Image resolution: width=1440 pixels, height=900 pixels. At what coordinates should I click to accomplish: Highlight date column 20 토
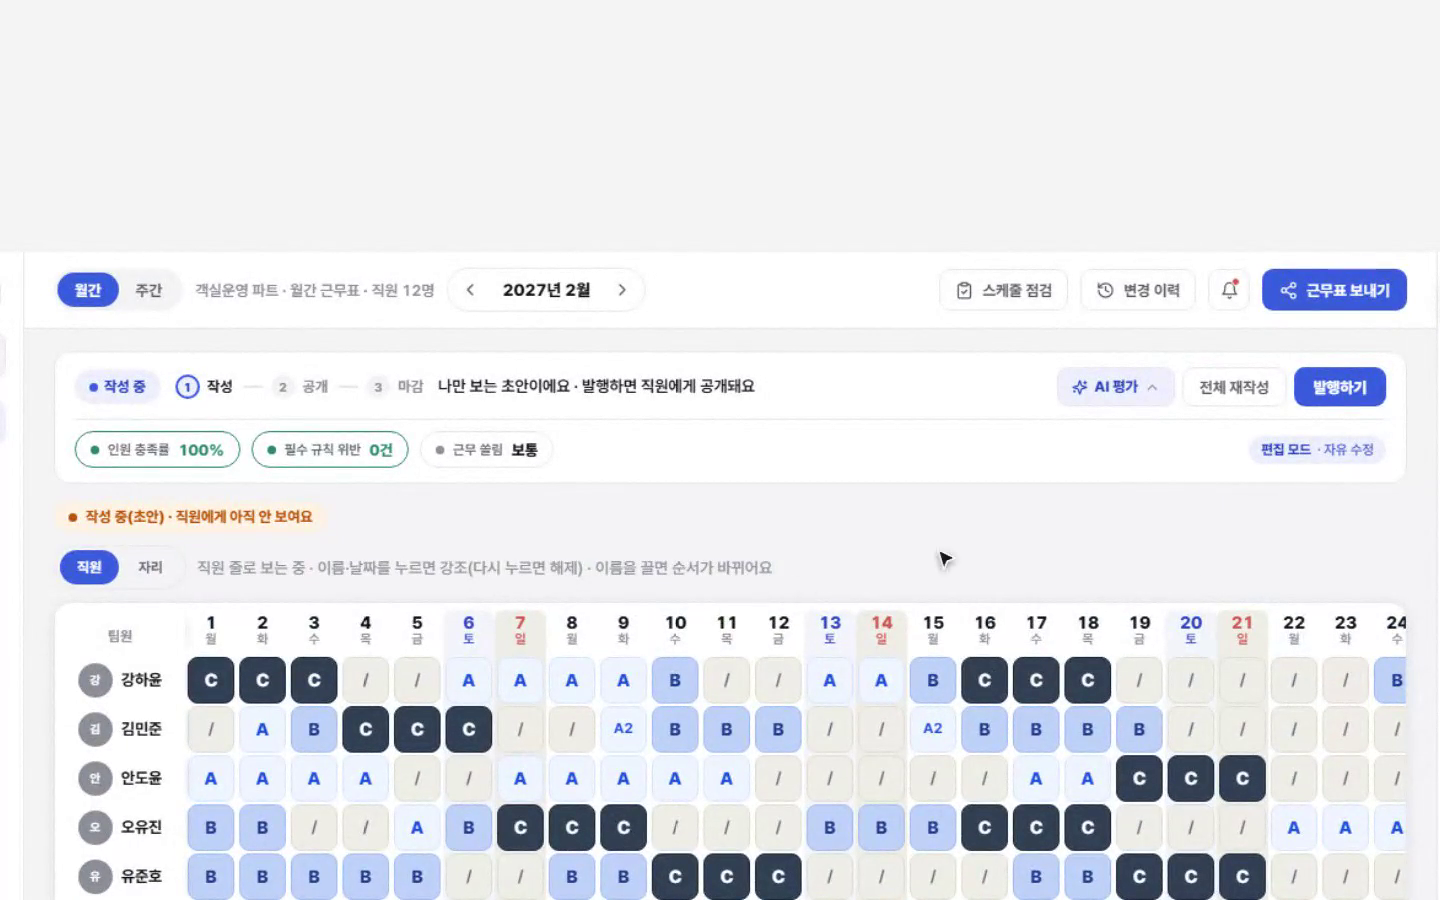[1191, 630]
